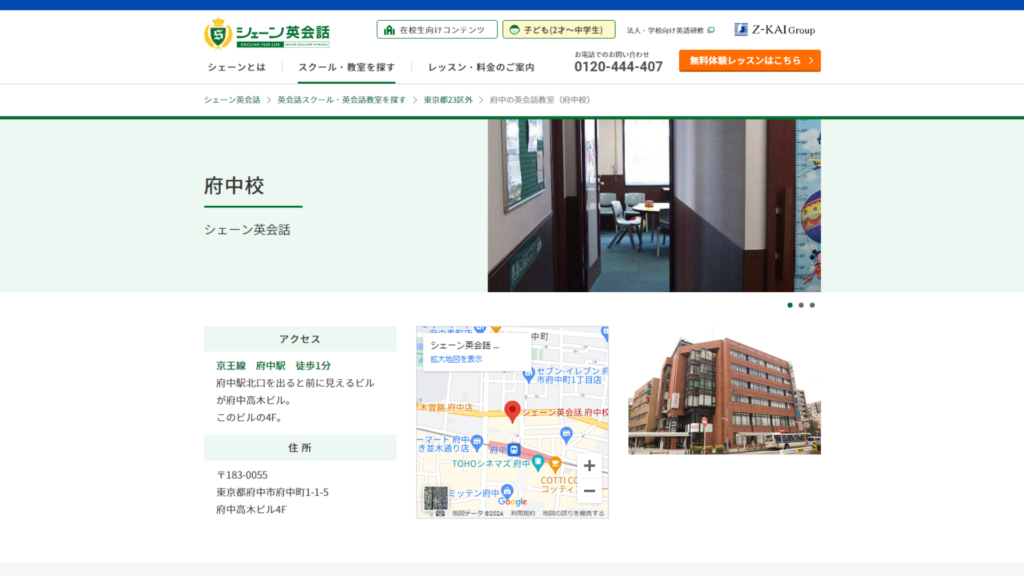Click the phone number 0120-444-407

tap(618, 67)
